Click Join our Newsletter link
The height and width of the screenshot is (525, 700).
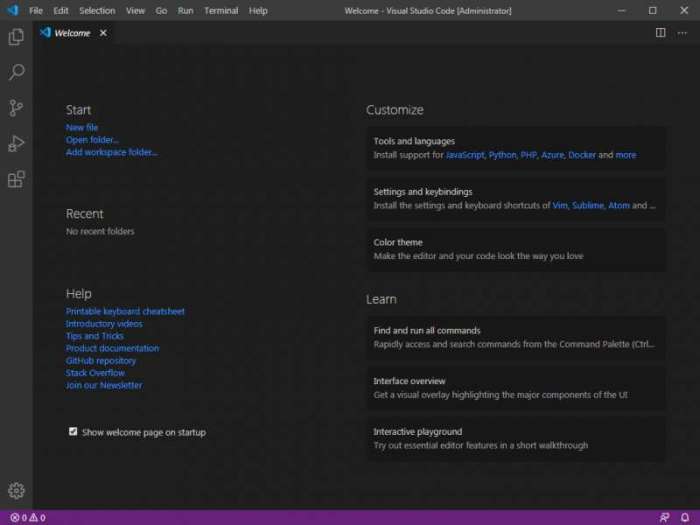(104, 385)
